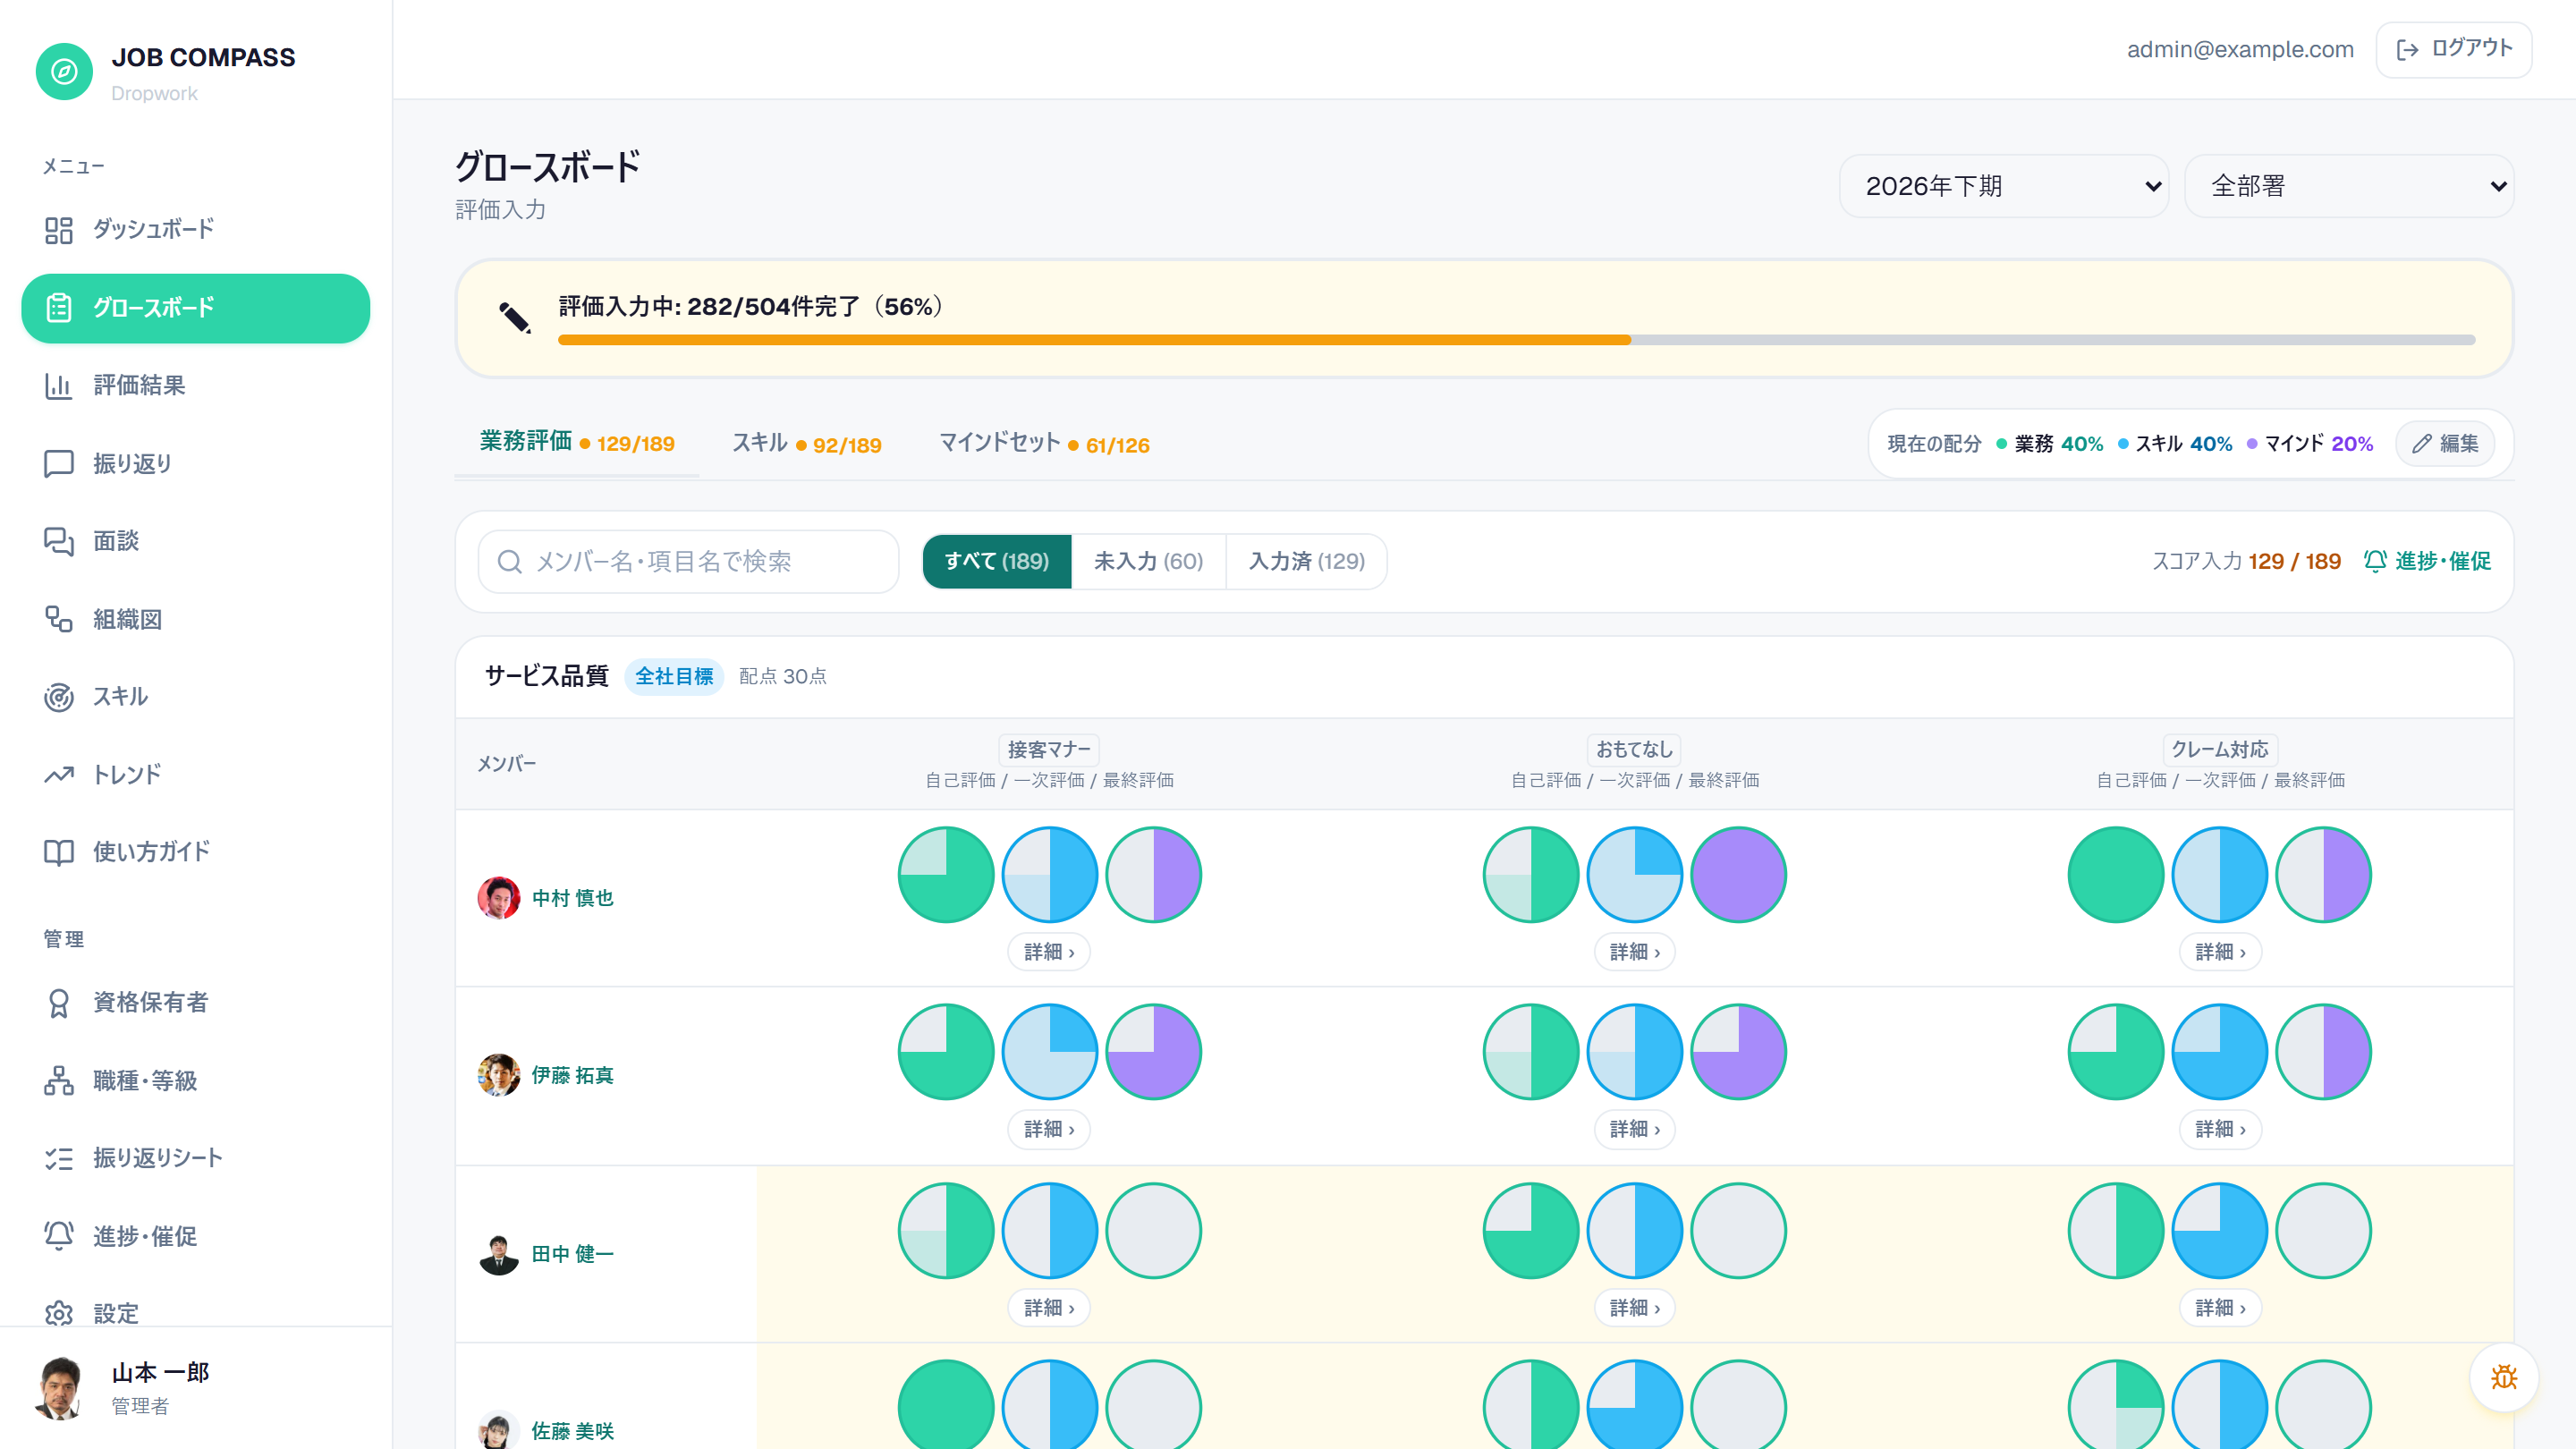The image size is (2576, 1449).
Task: Click 伊藤 拓真 接客マナー final evaluation purple pie
Action: click(x=1153, y=1052)
